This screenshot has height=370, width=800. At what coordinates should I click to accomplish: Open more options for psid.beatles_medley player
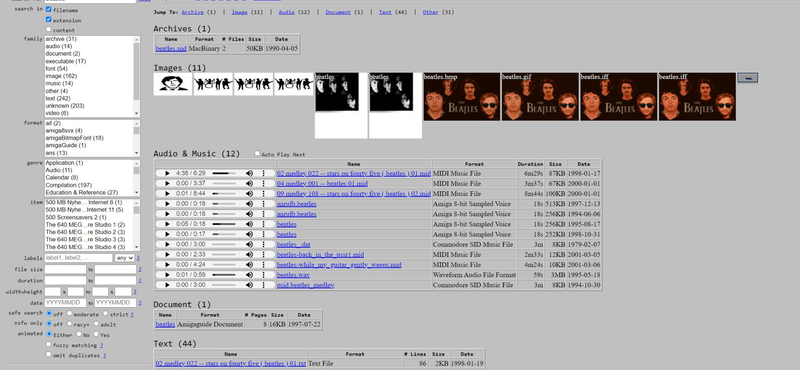click(x=264, y=285)
